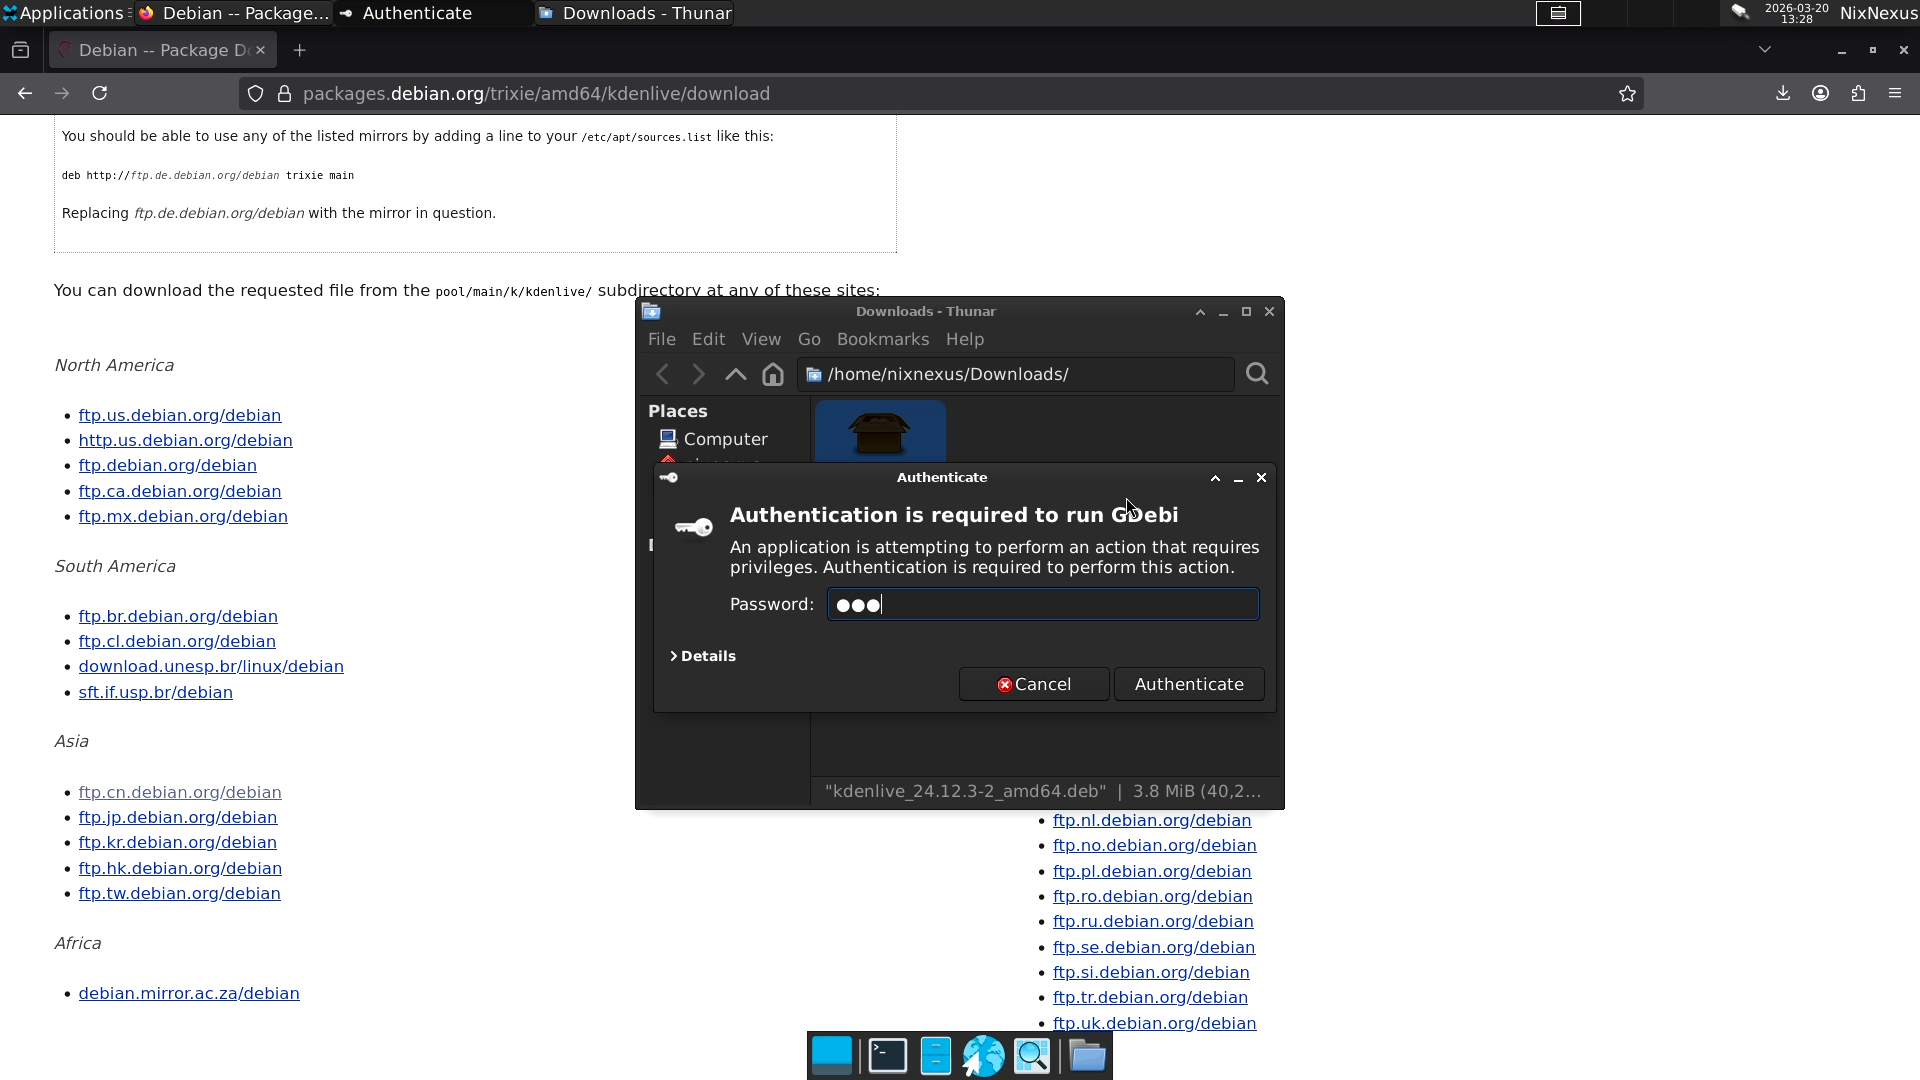Viewport: 1920px width, 1080px height.
Task: Open the Thunar File menu
Action: point(662,339)
